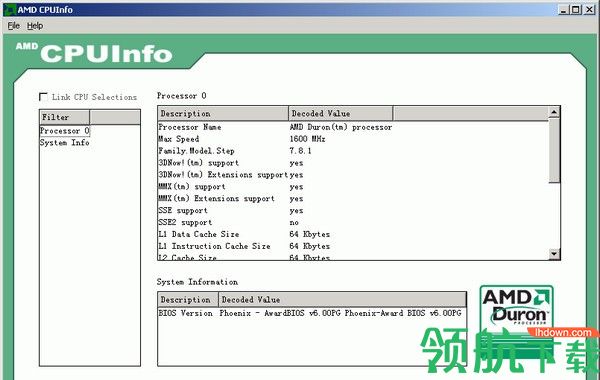
Task: Click the Filter column header
Action: pos(65,117)
